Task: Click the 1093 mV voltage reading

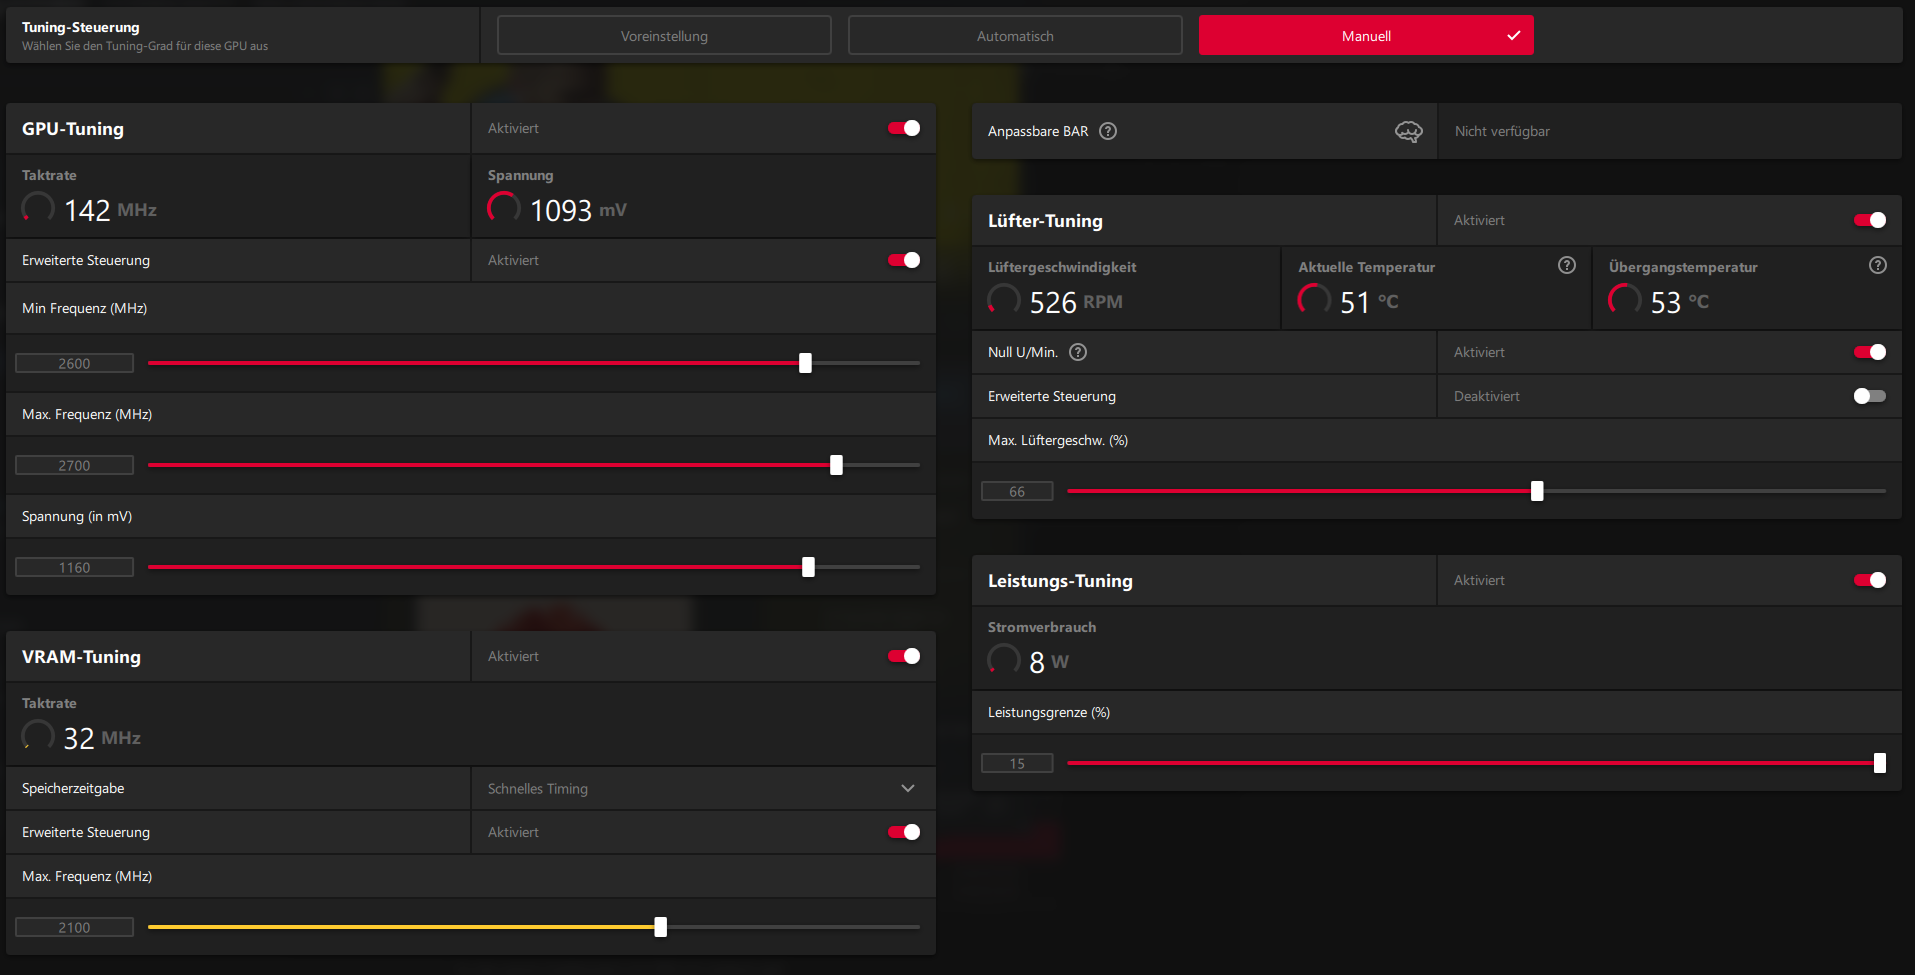Action: (578, 210)
